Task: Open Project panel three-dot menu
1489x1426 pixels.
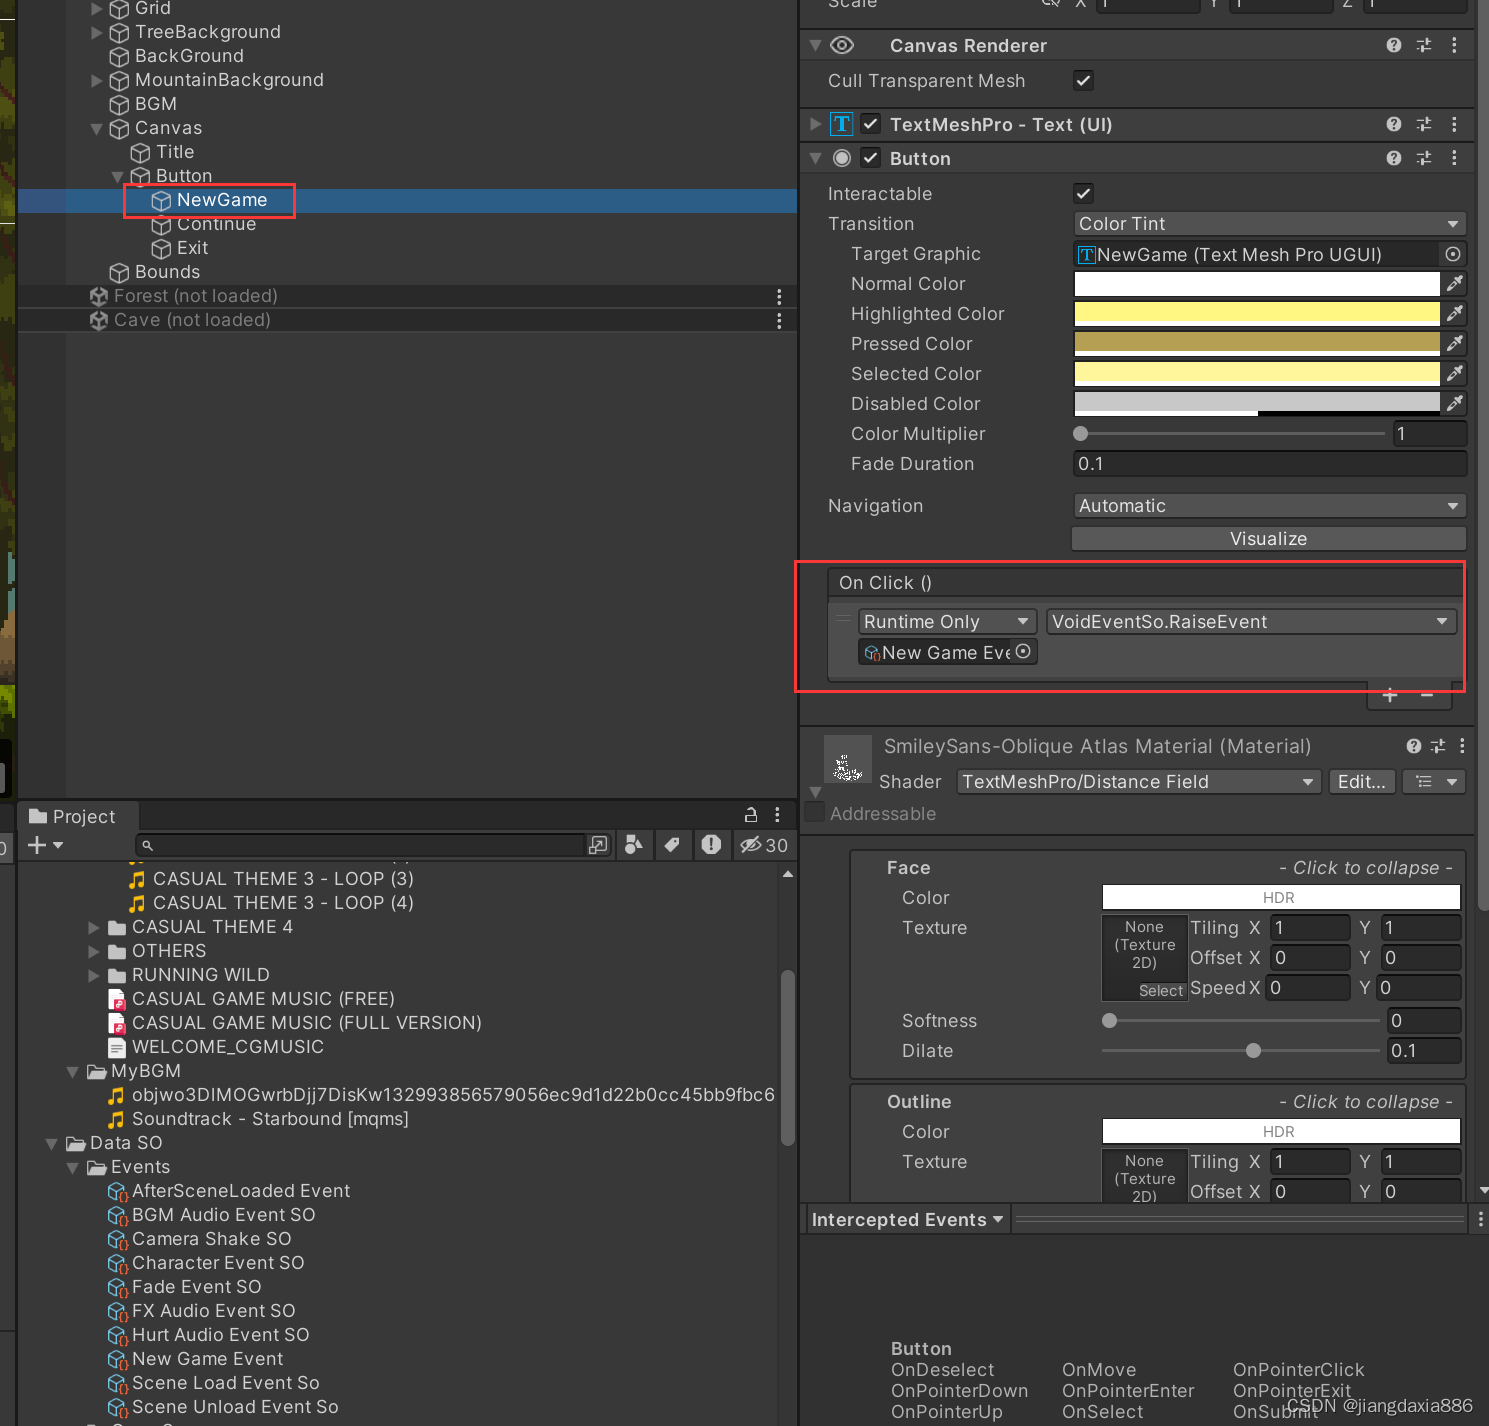Action: [x=777, y=815]
